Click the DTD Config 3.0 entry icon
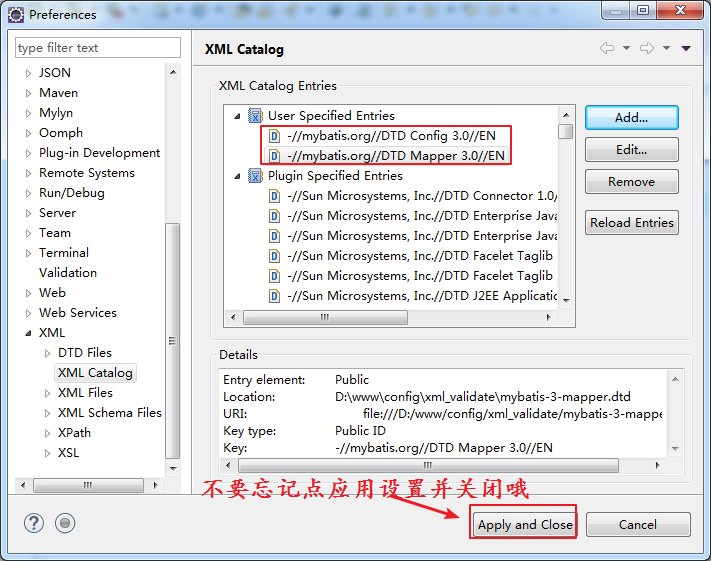This screenshot has height=561, width=711. tap(274, 136)
